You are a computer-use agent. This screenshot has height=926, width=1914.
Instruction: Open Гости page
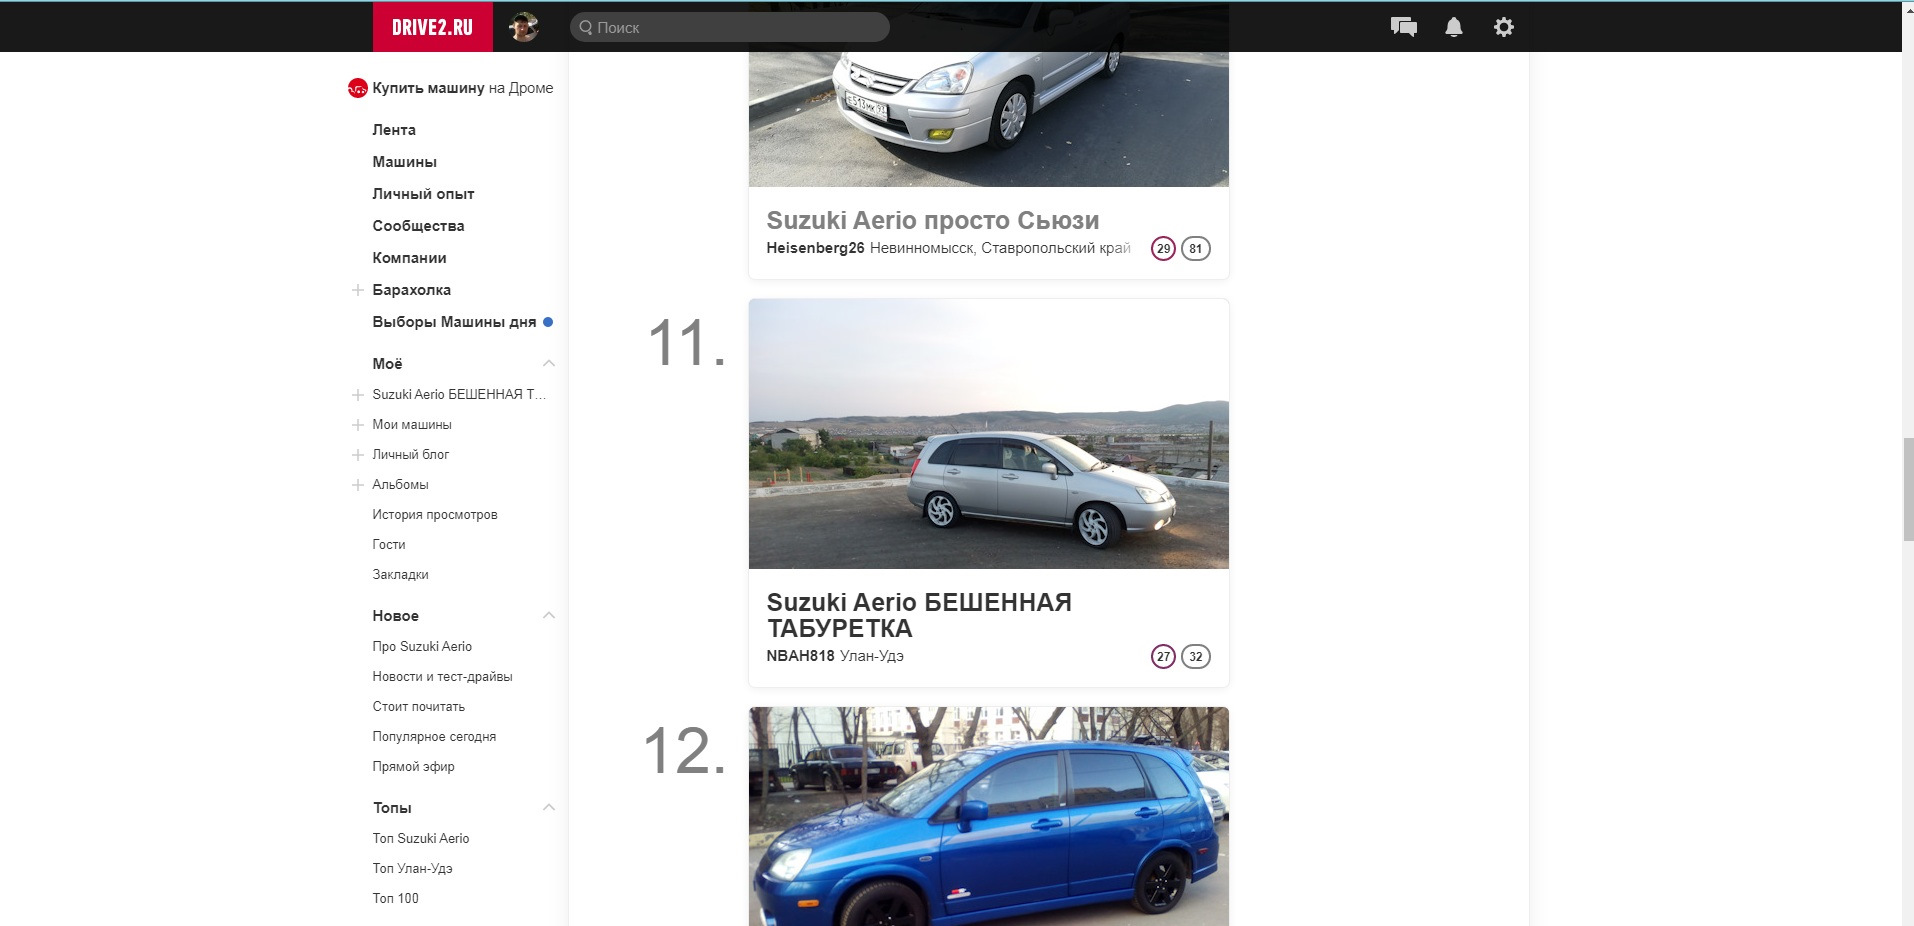click(x=389, y=545)
